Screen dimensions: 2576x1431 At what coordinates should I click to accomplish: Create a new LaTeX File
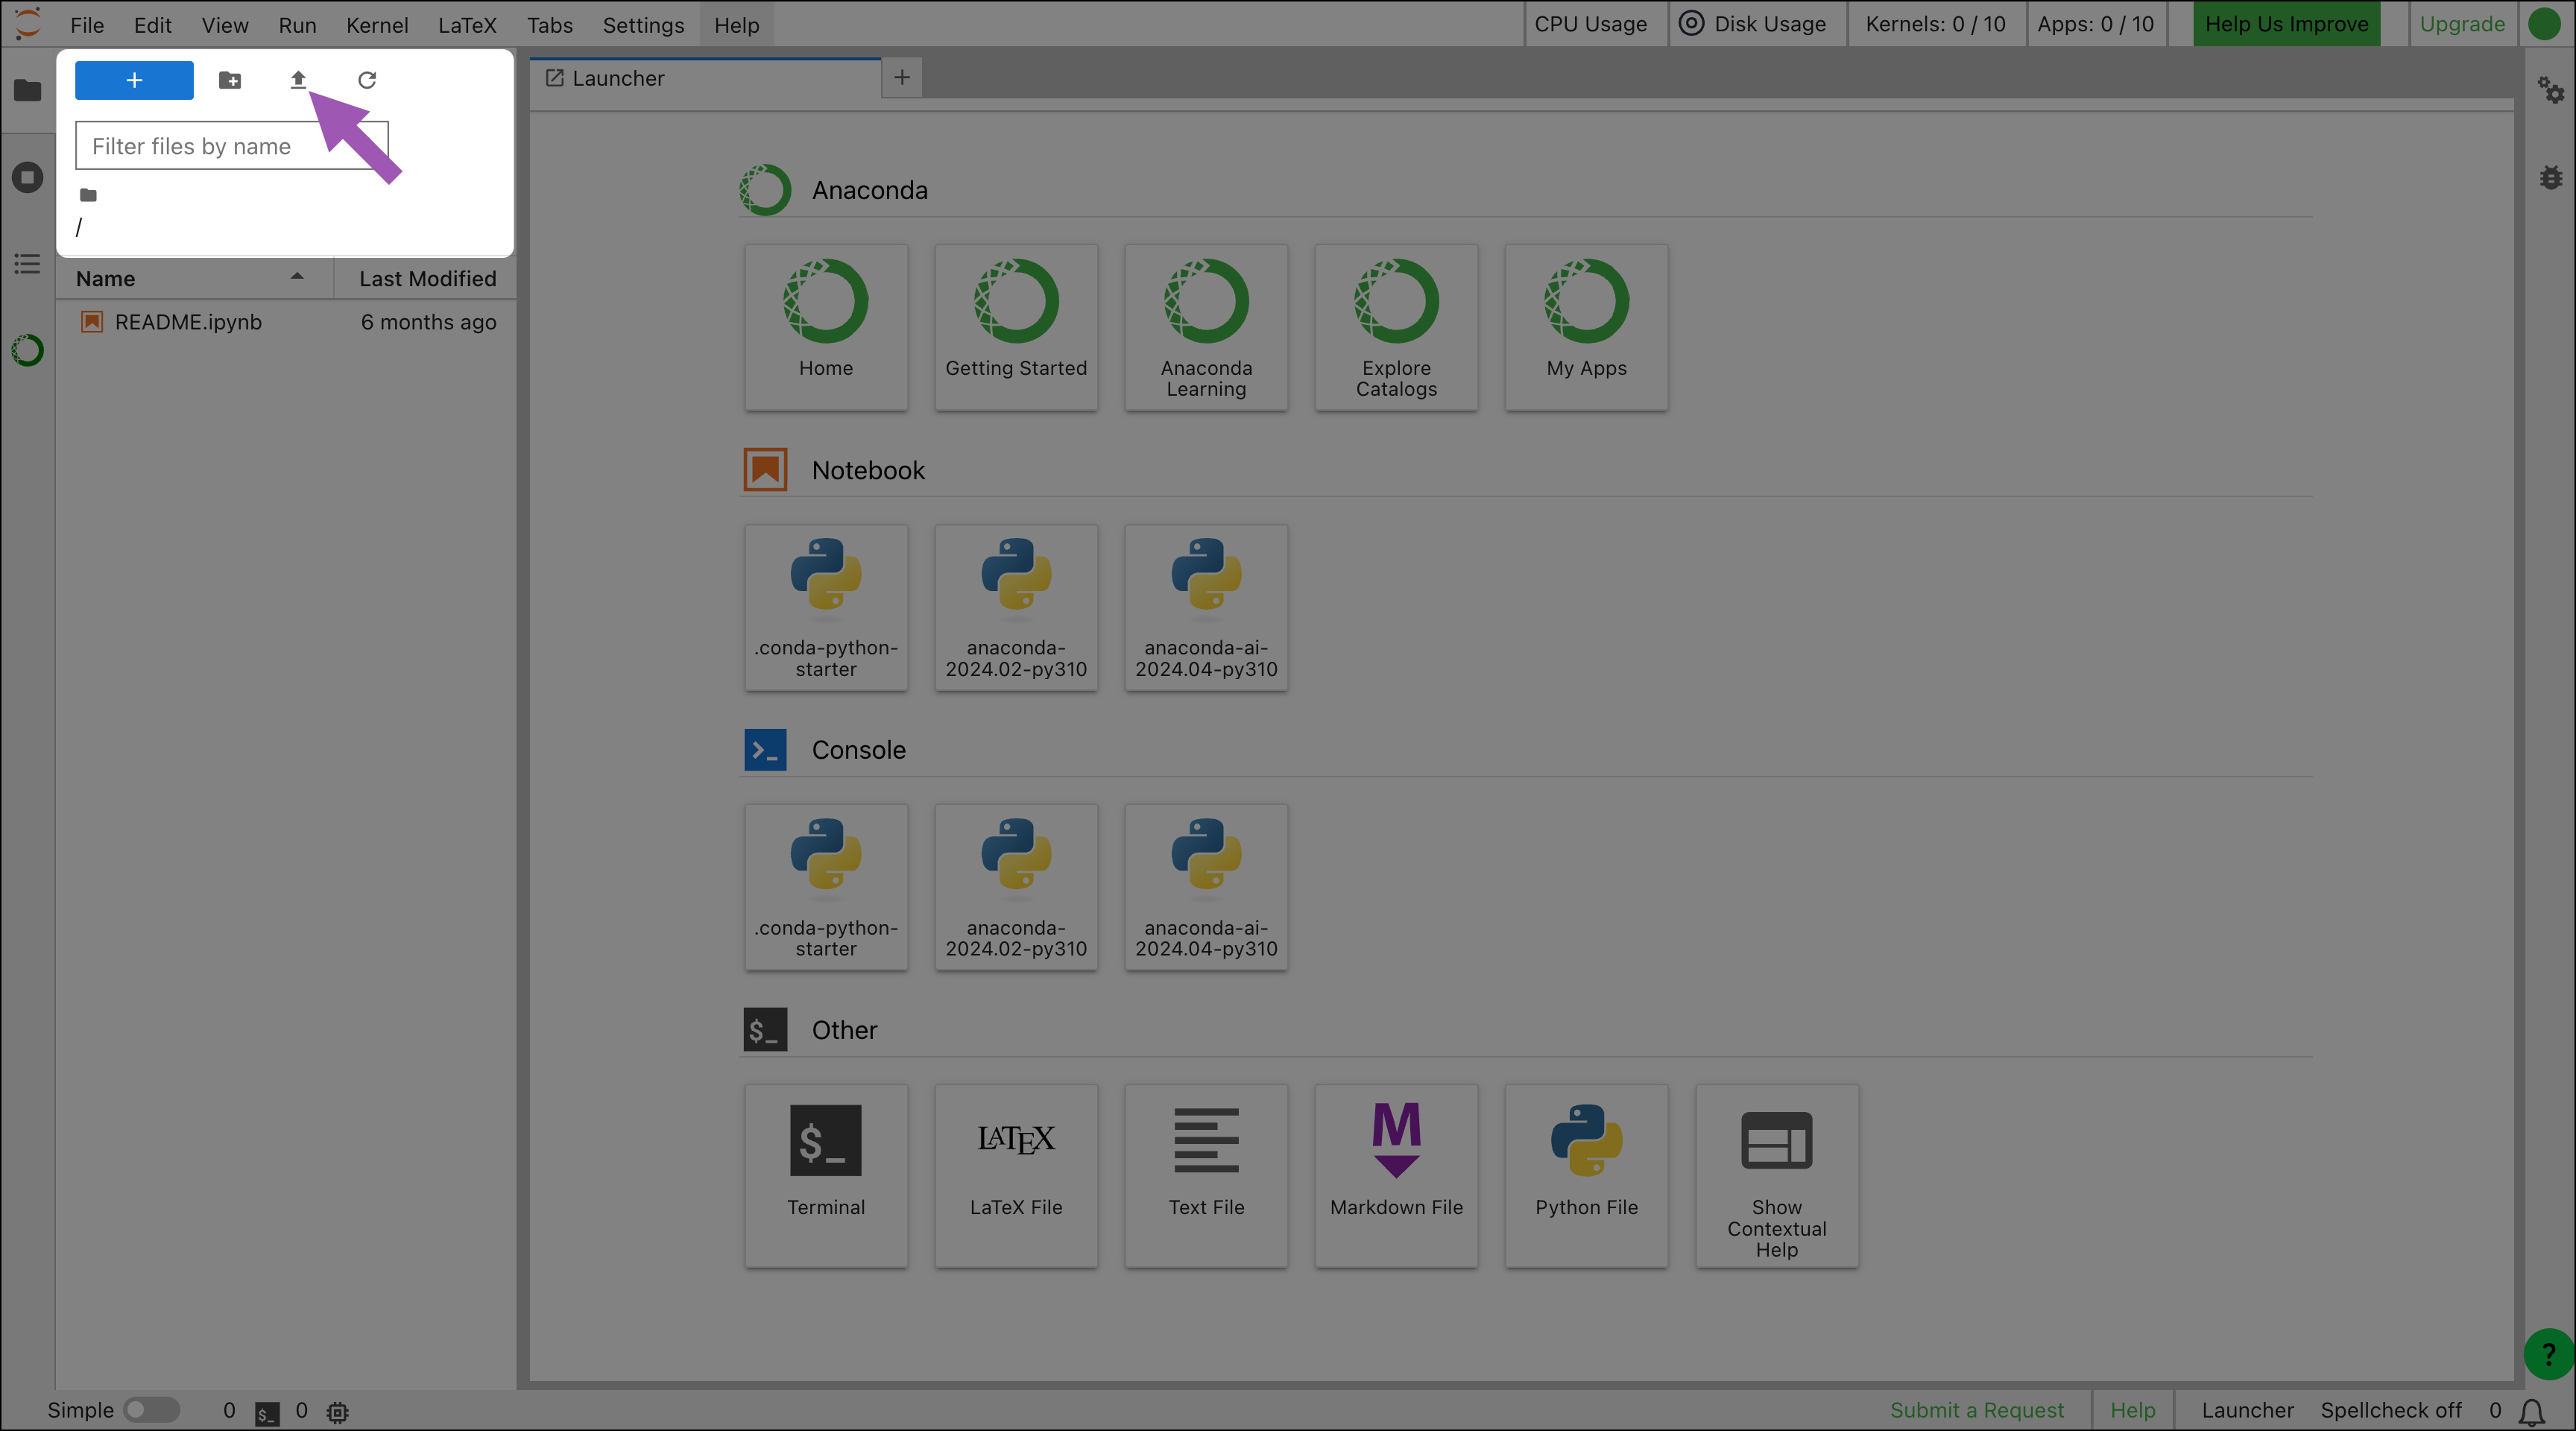[1016, 1176]
